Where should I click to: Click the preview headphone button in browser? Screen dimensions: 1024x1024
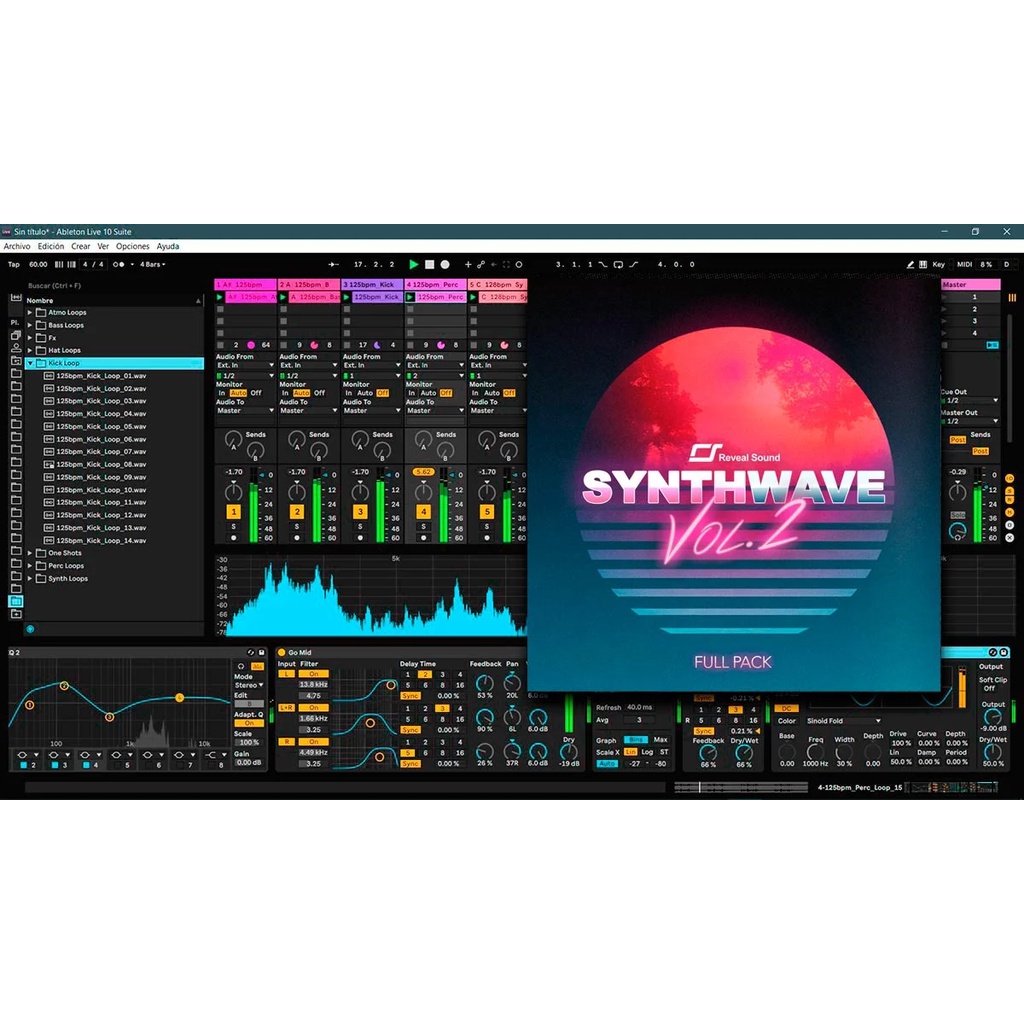point(30,629)
